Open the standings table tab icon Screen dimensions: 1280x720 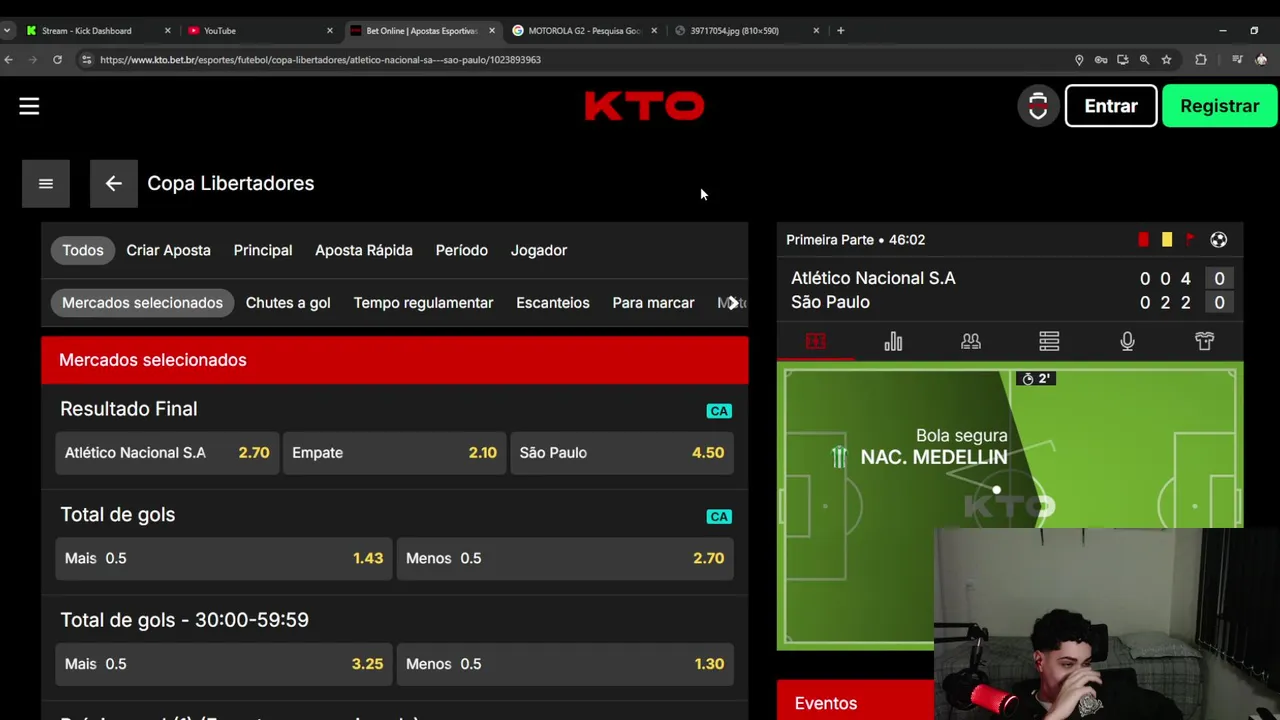point(1049,342)
